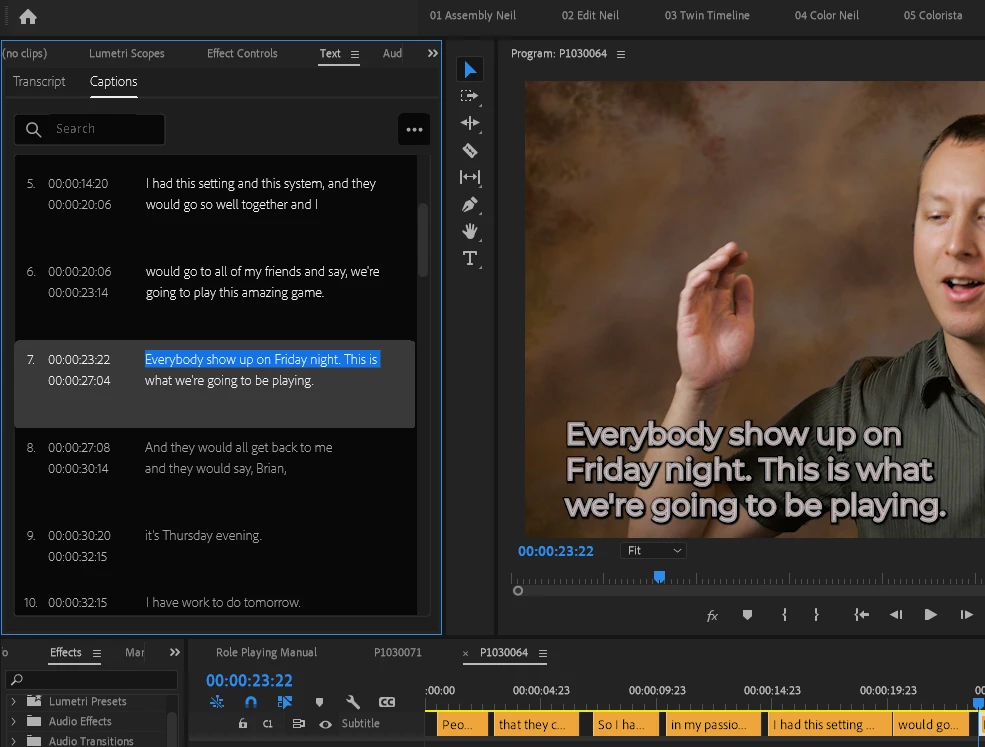Select the Ripple Edit tool
This screenshot has width=985, height=747.
[x=470, y=123]
